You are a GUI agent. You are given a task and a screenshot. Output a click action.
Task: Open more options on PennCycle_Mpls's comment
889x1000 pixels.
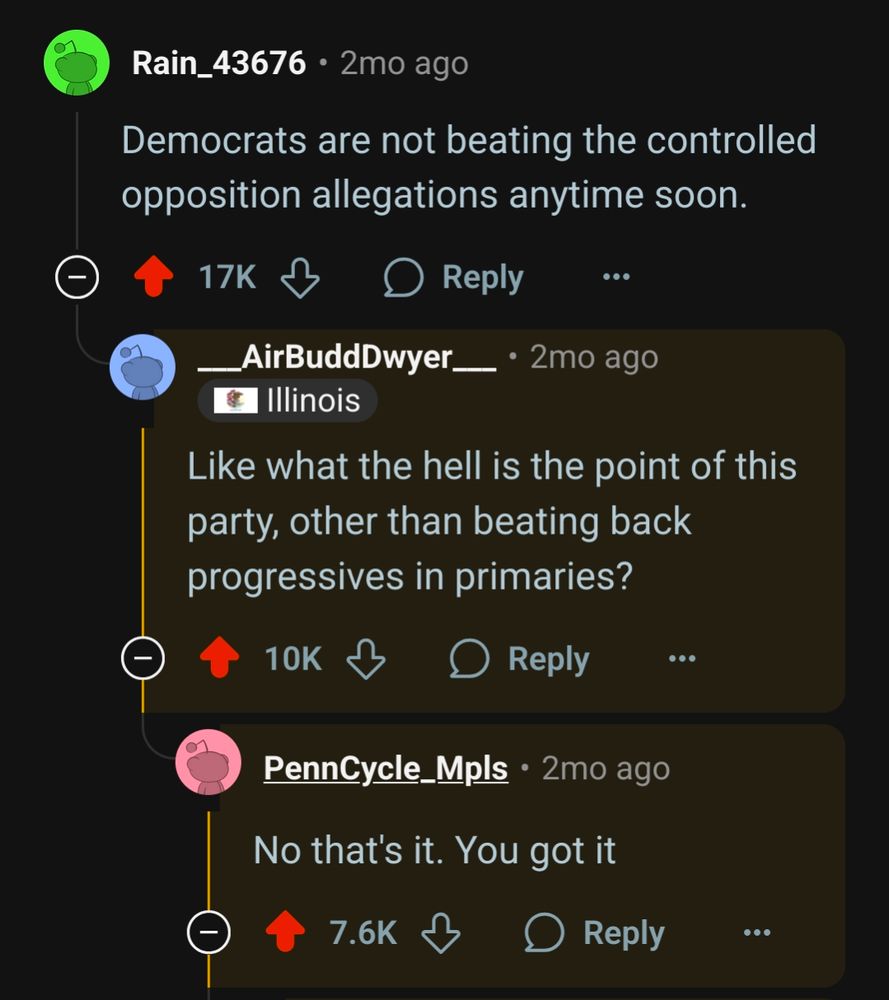[x=758, y=932]
